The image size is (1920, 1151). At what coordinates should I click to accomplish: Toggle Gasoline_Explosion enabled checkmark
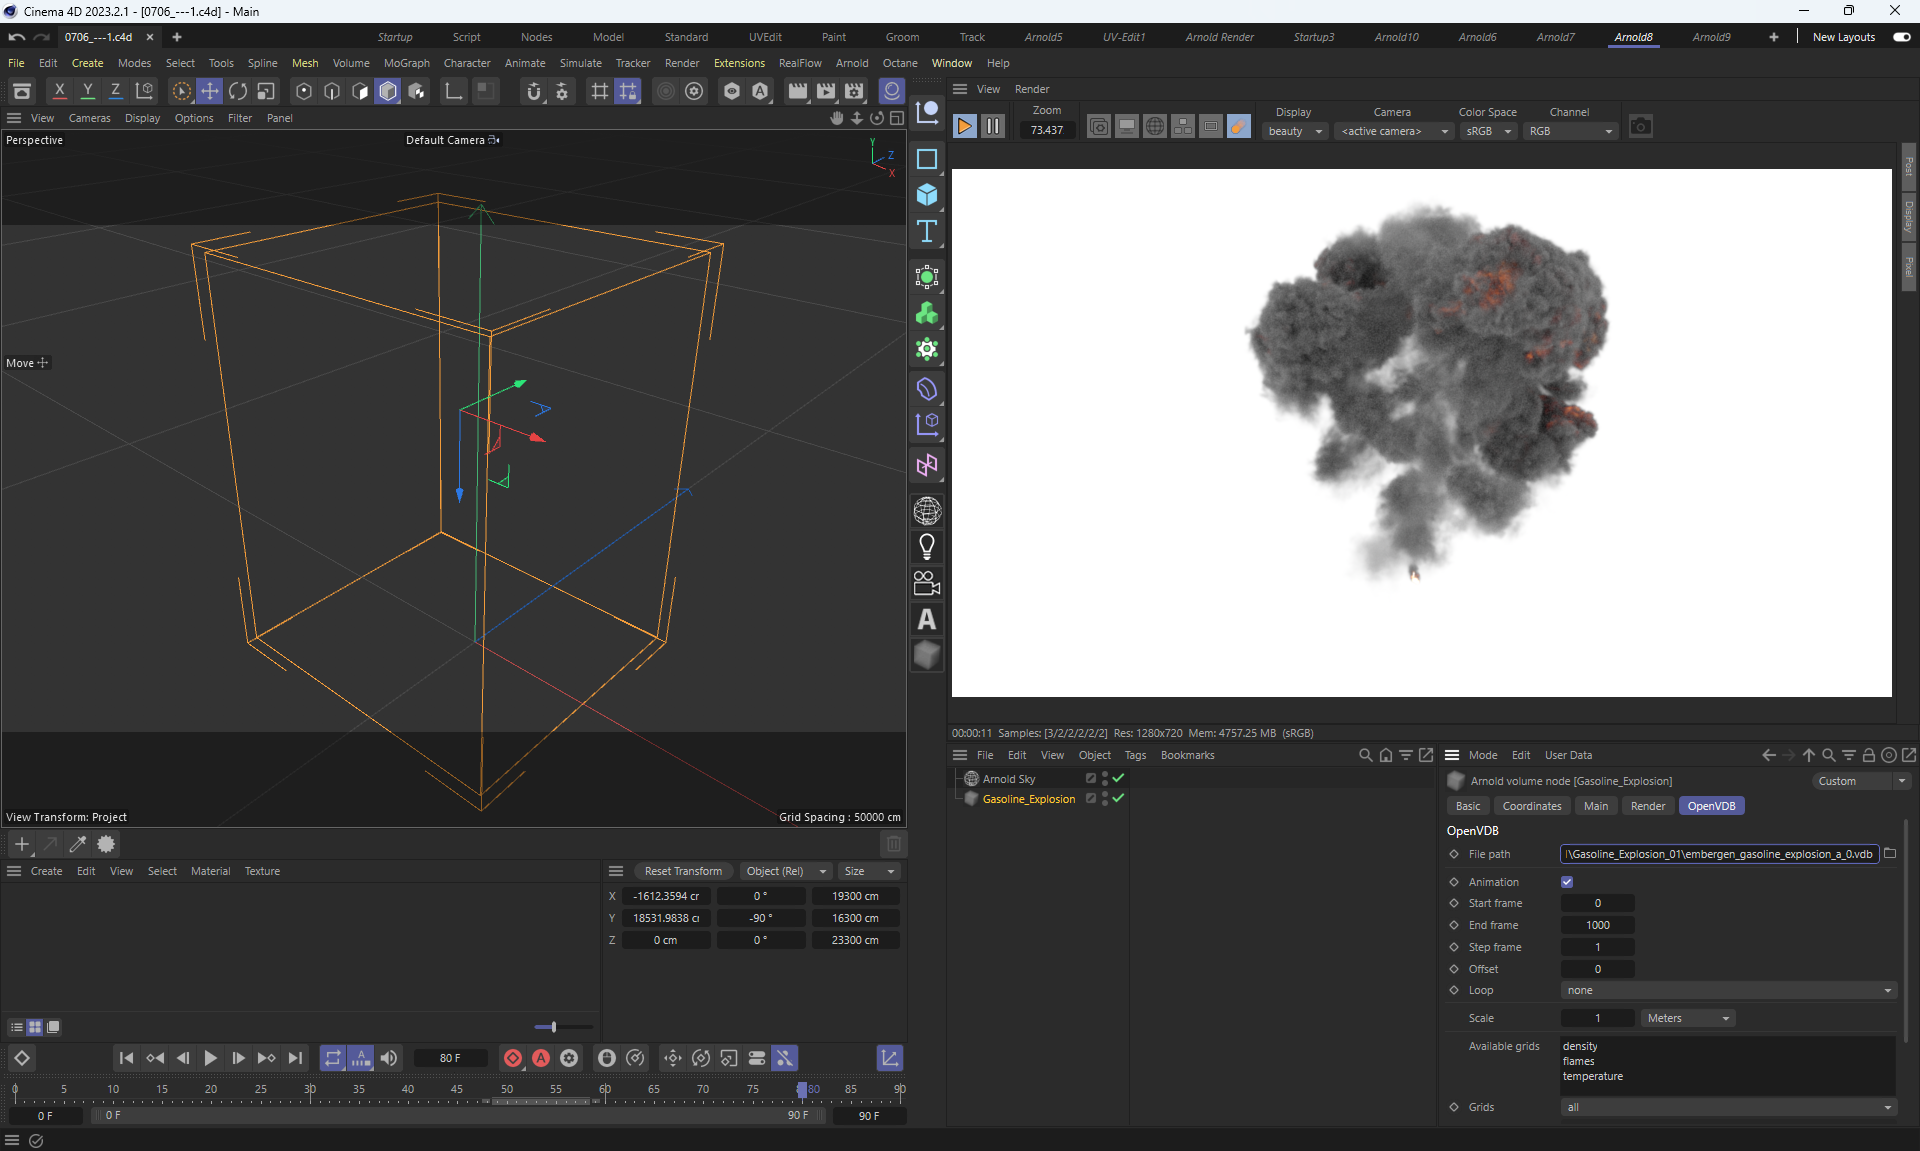pyautogui.click(x=1119, y=798)
